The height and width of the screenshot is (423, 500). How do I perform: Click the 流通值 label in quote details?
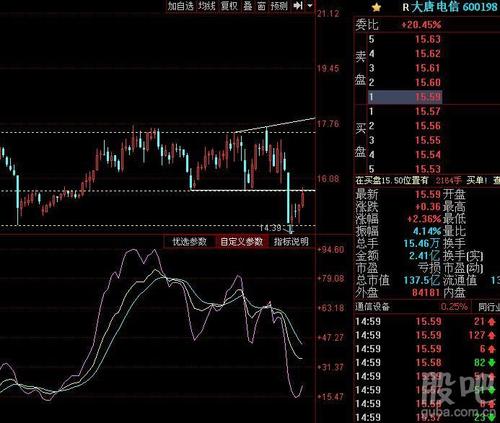click(x=460, y=280)
